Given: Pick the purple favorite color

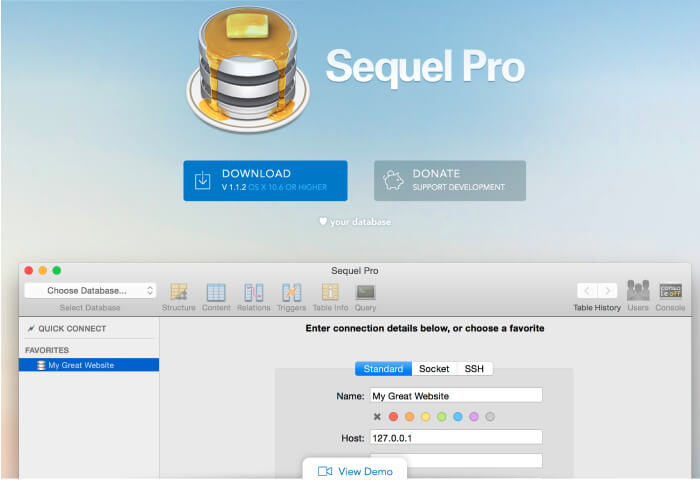Looking at the screenshot, I should 474,417.
